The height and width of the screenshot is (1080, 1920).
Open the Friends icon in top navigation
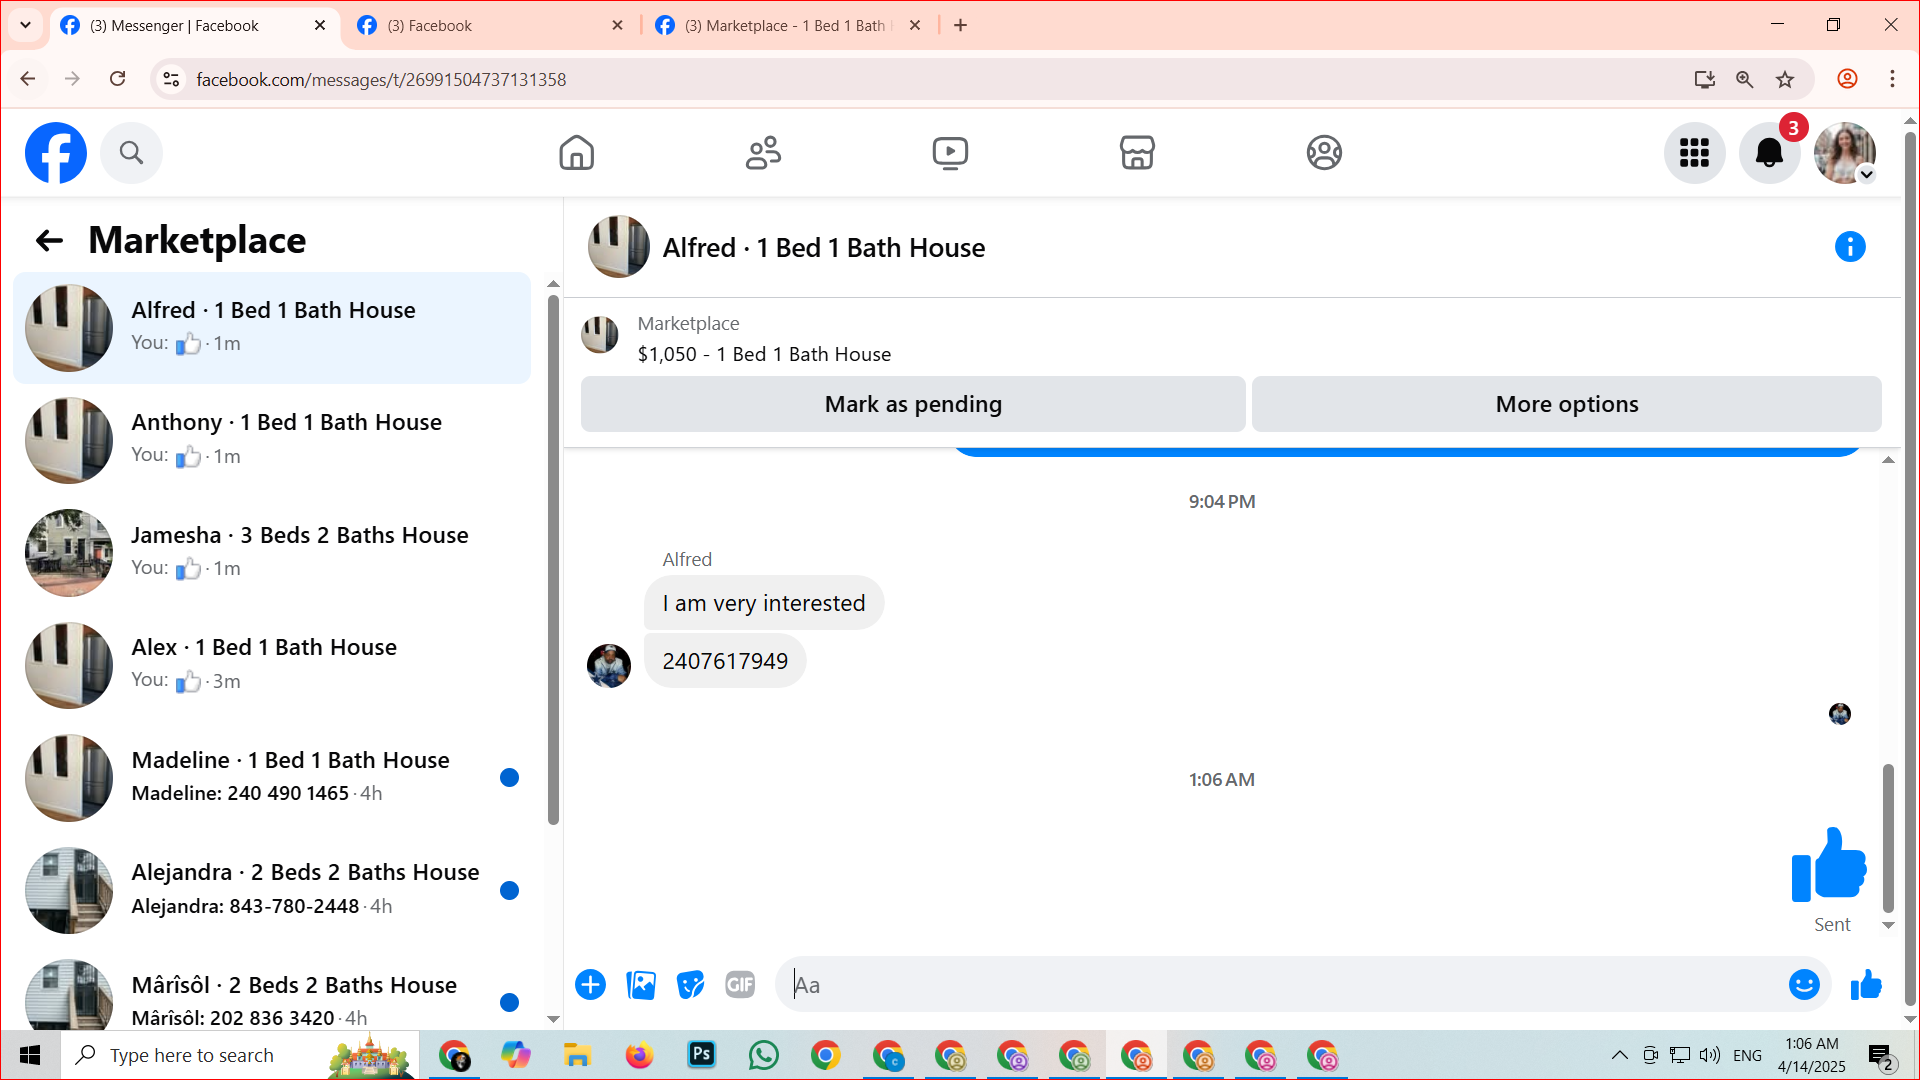763,153
